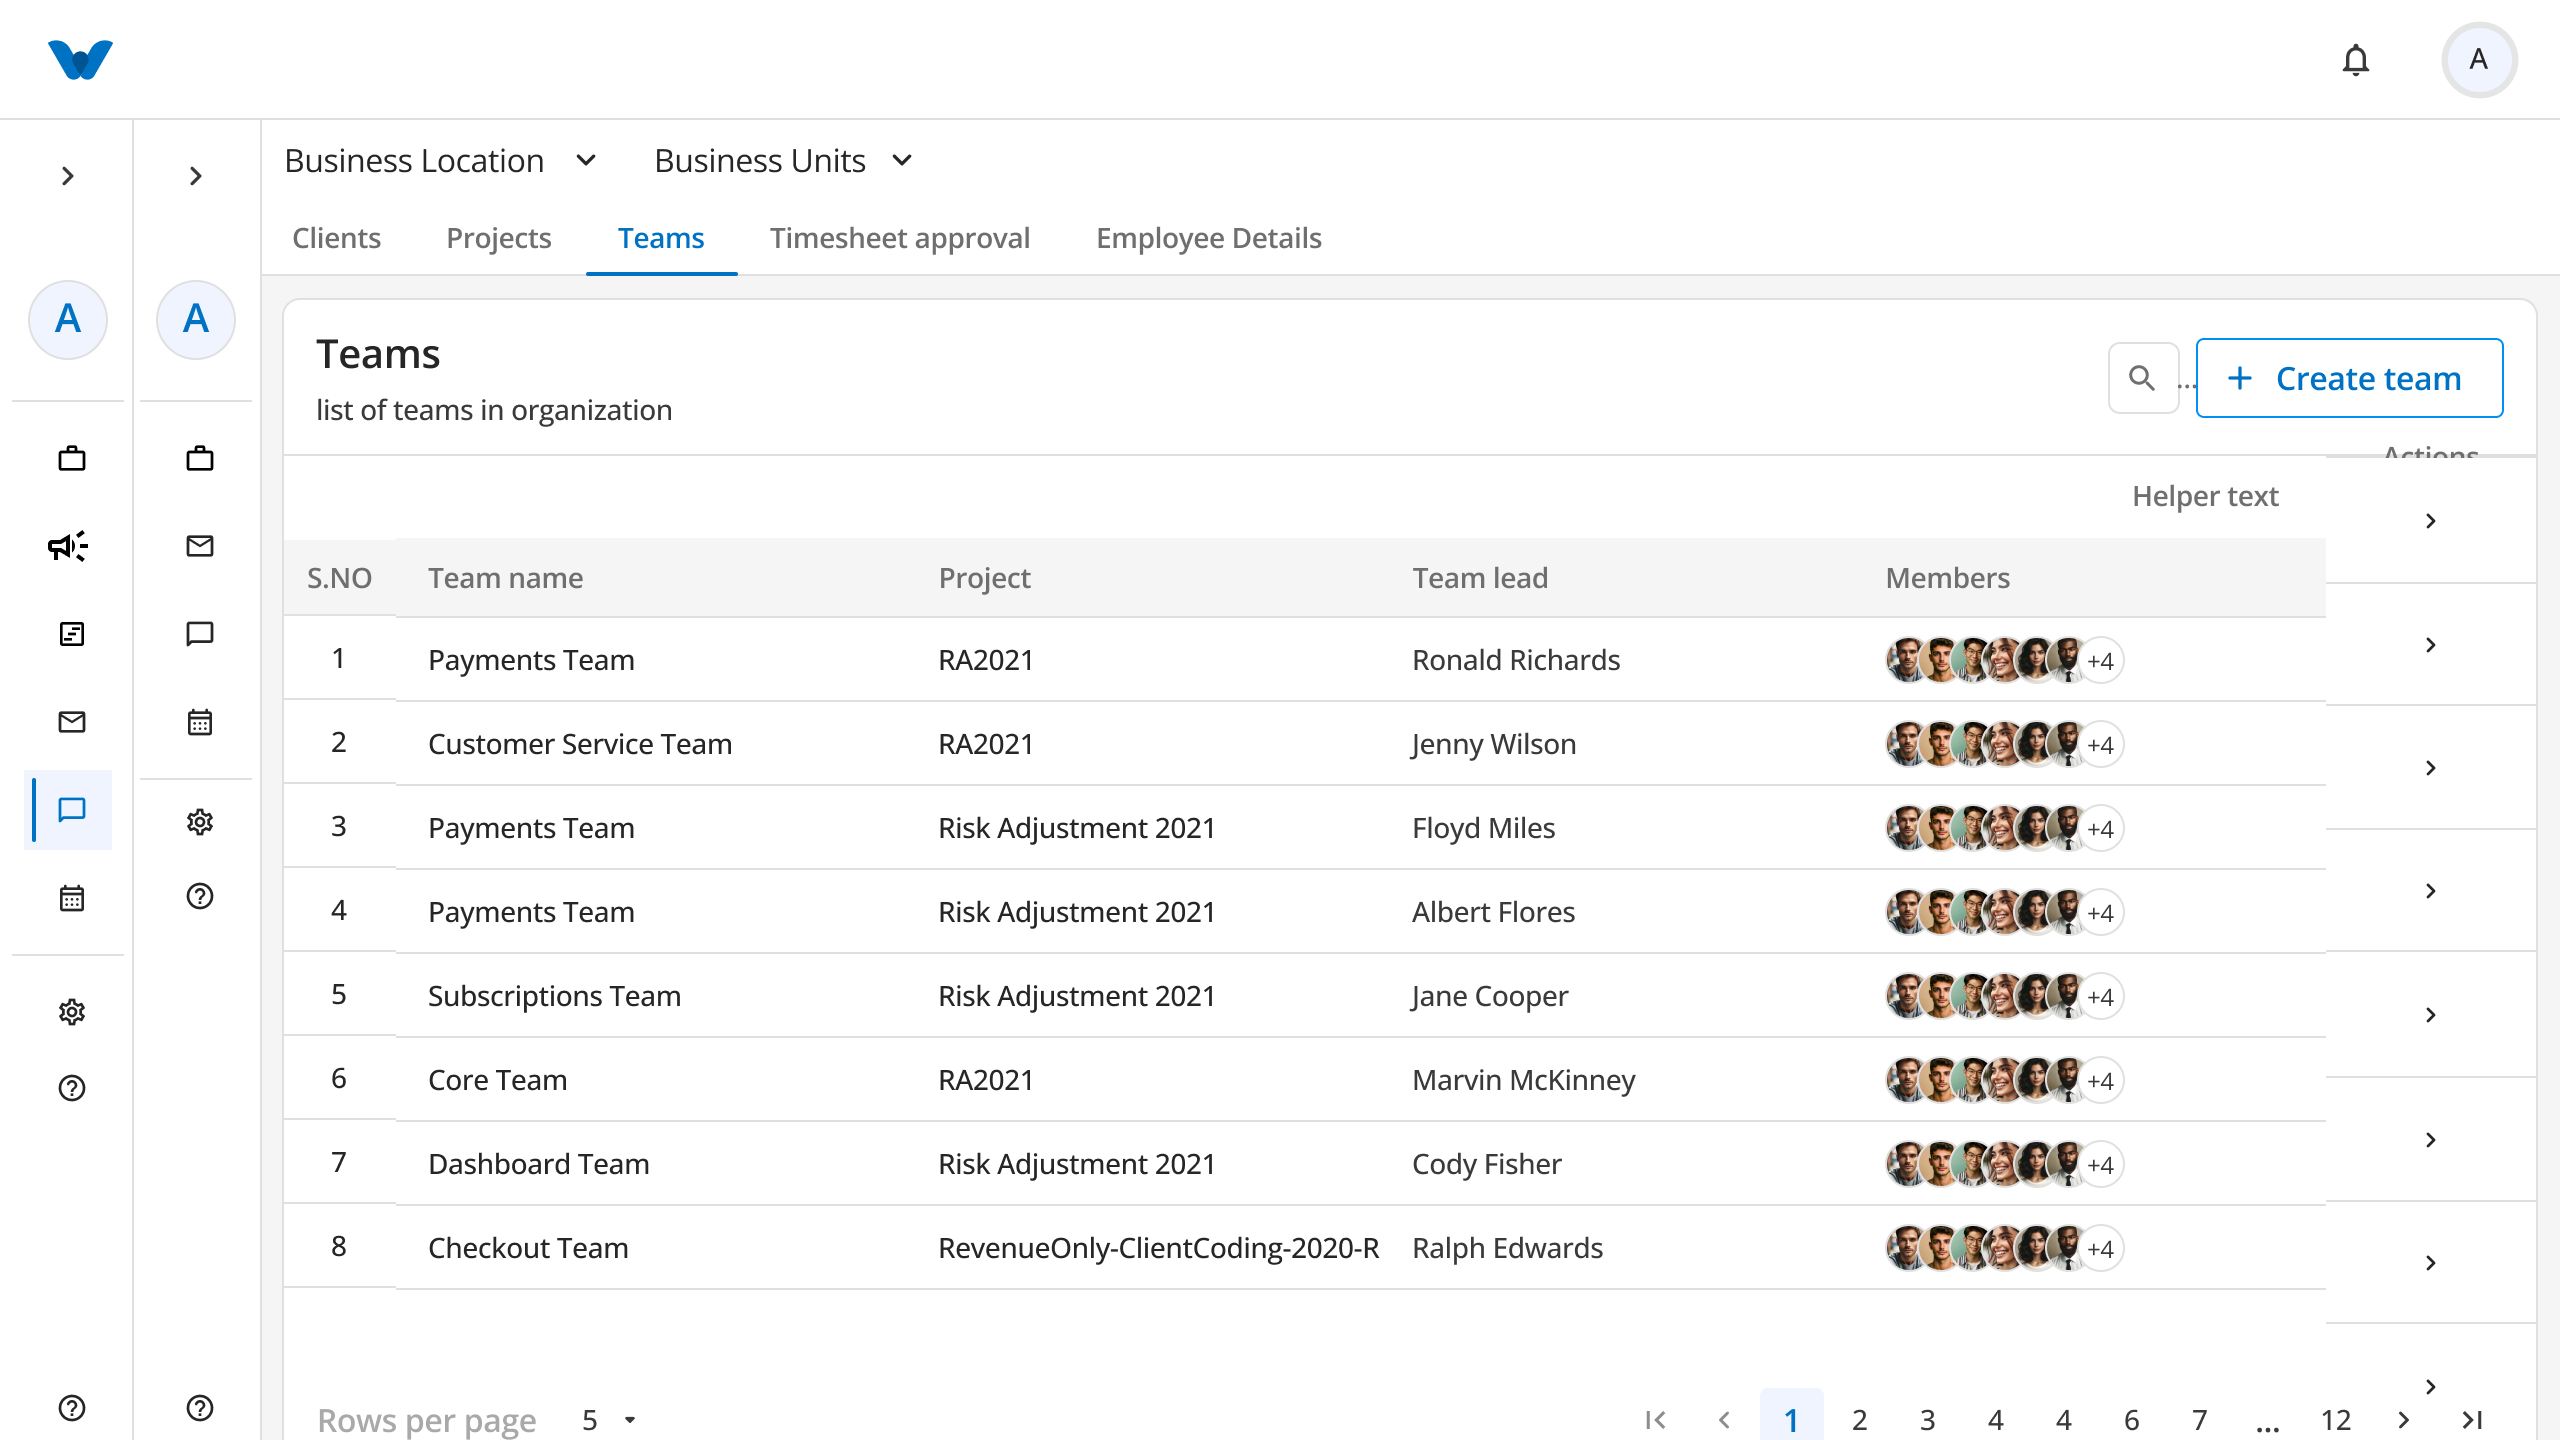Click the Subscriptions Team name
Viewport: 2560px width, 1440px height.
554,996
